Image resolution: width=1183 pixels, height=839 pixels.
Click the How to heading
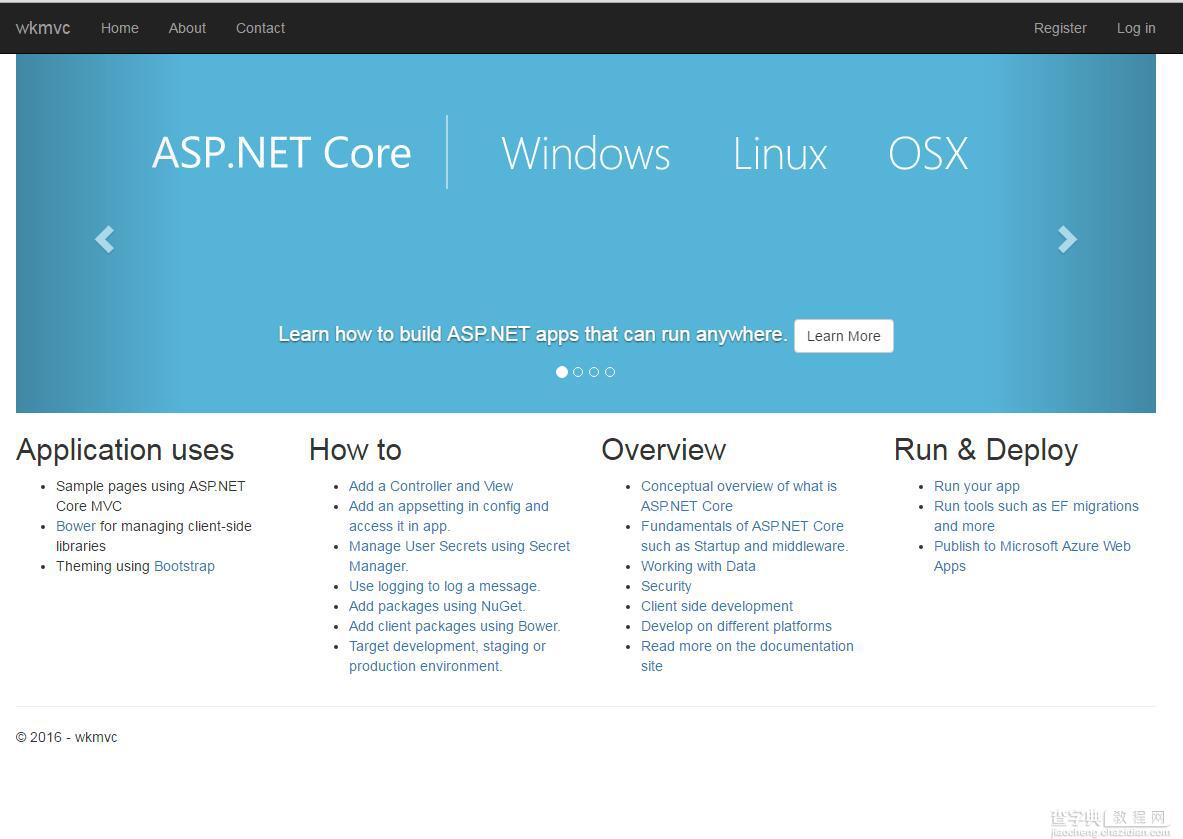[x=355, y=450]
